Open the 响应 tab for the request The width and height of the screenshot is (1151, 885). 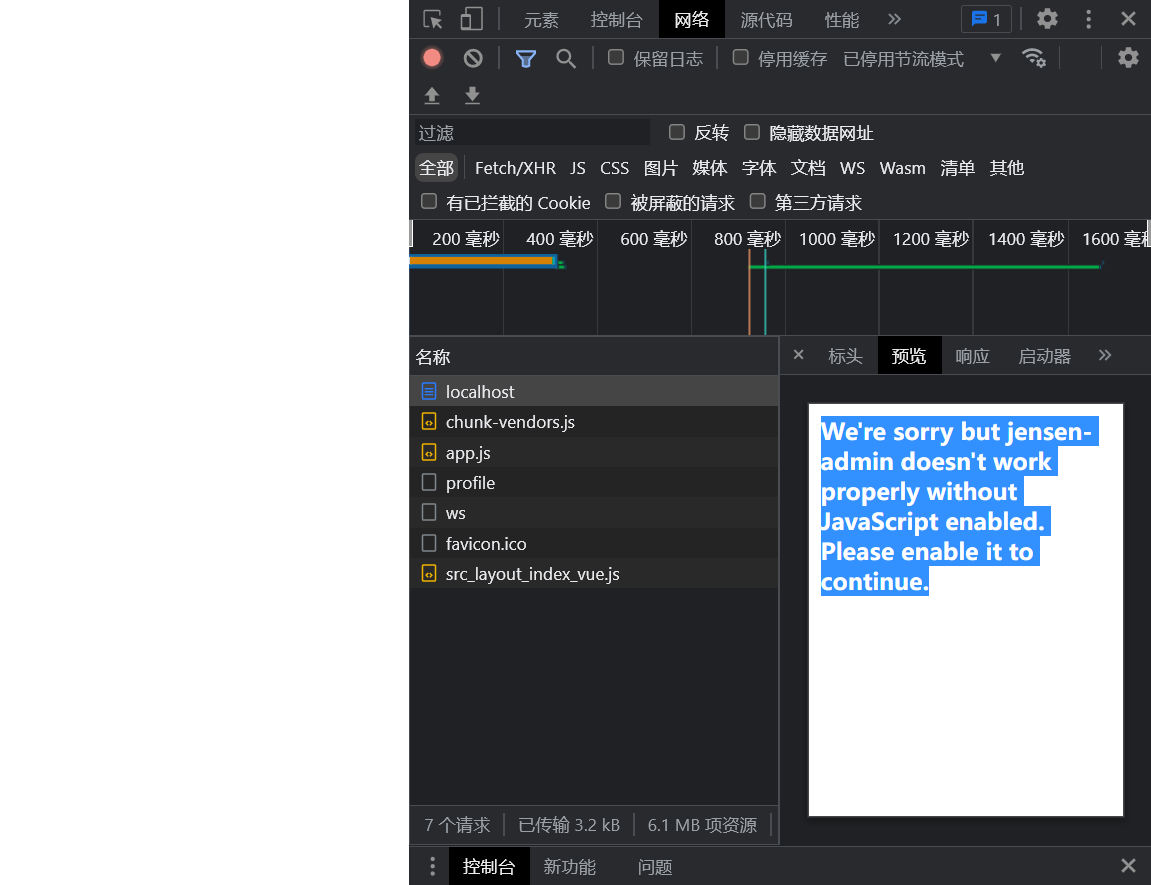972,355
